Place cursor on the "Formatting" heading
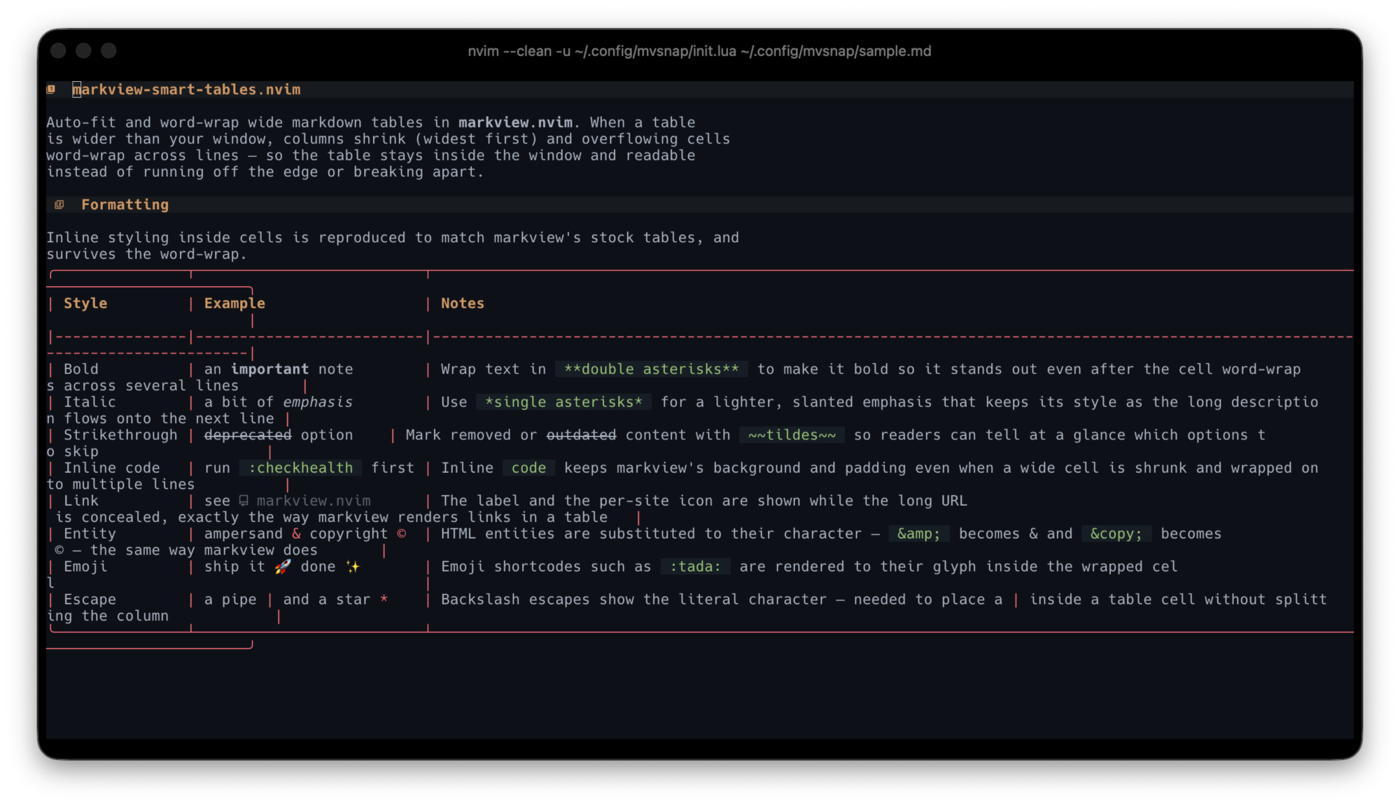 pyautogui.click(x=125, y=205)
